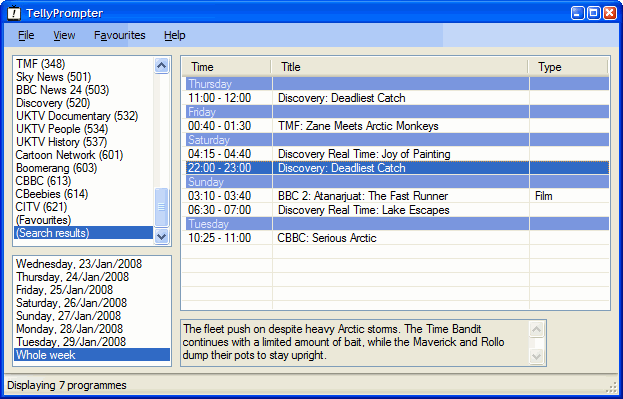Screen dimensions: 623x399
Task: Click the Film type cell
Action: [569, 196]
